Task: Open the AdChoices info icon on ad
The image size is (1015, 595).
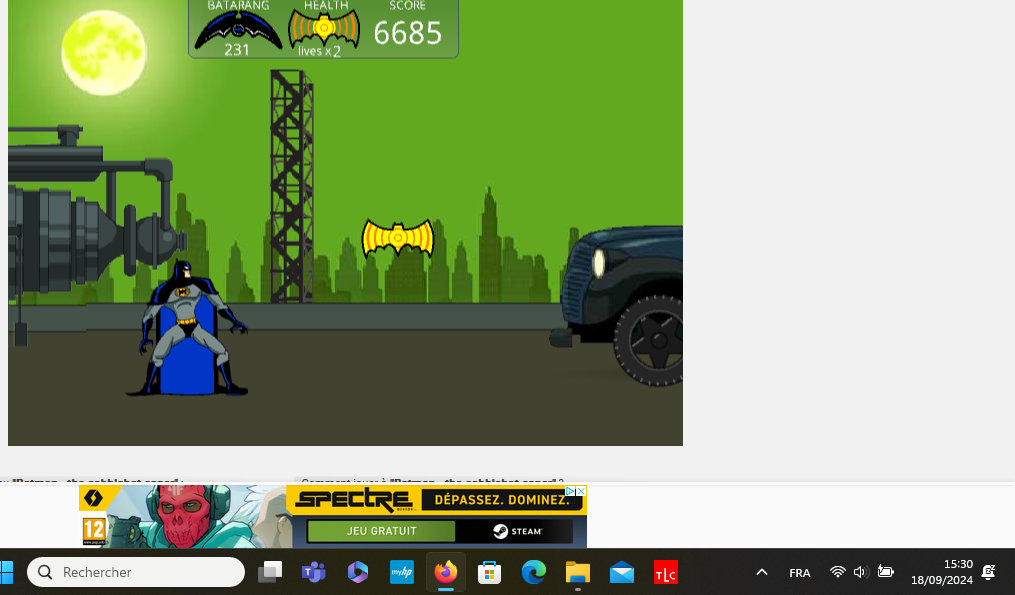Action: pos(570,491)
